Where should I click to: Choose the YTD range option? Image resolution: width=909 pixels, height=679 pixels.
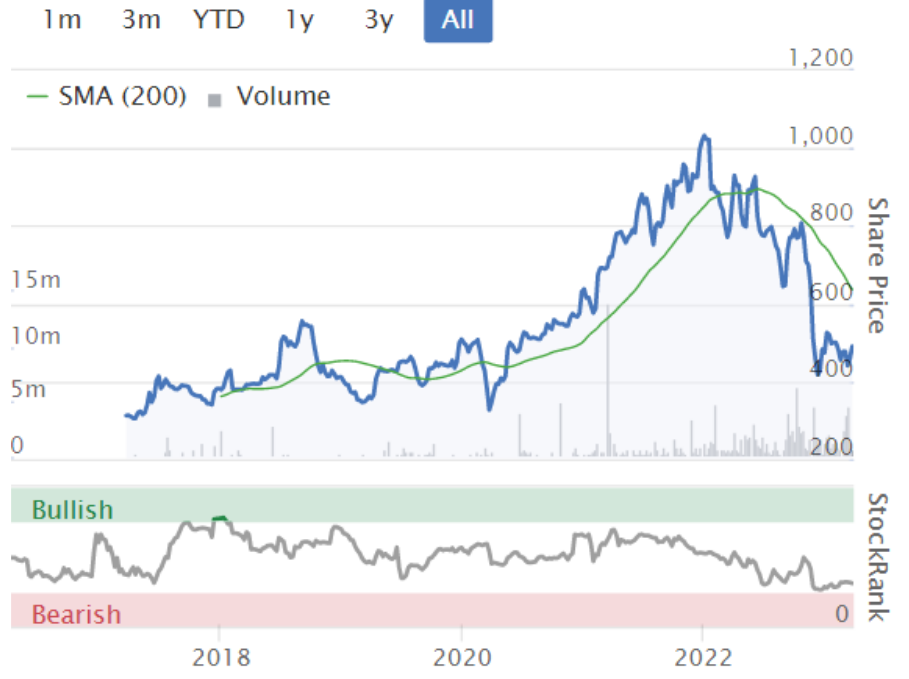[219, 20]
